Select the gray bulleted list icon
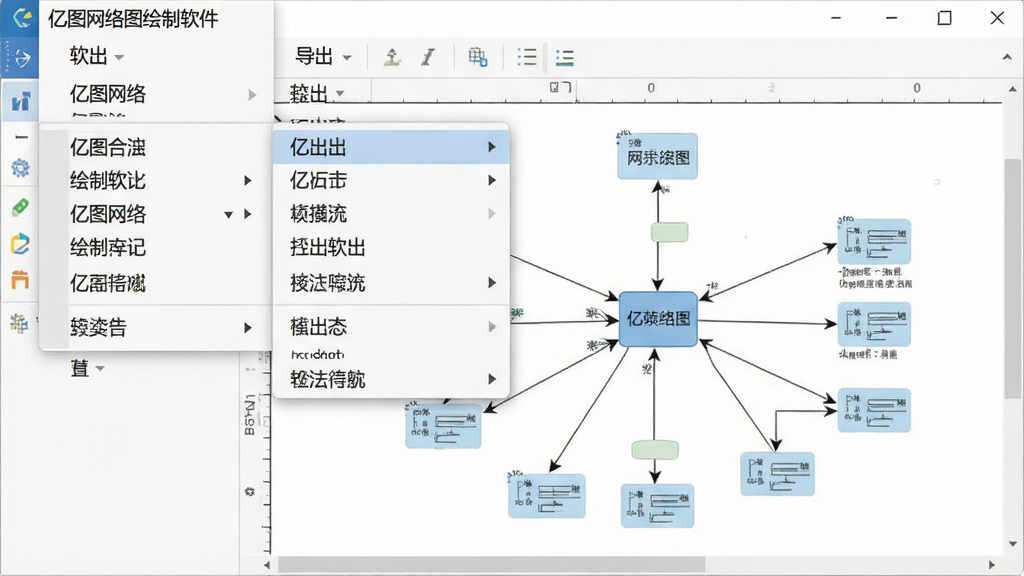Viewport: 1024px width, 576px height. [526, 57]
